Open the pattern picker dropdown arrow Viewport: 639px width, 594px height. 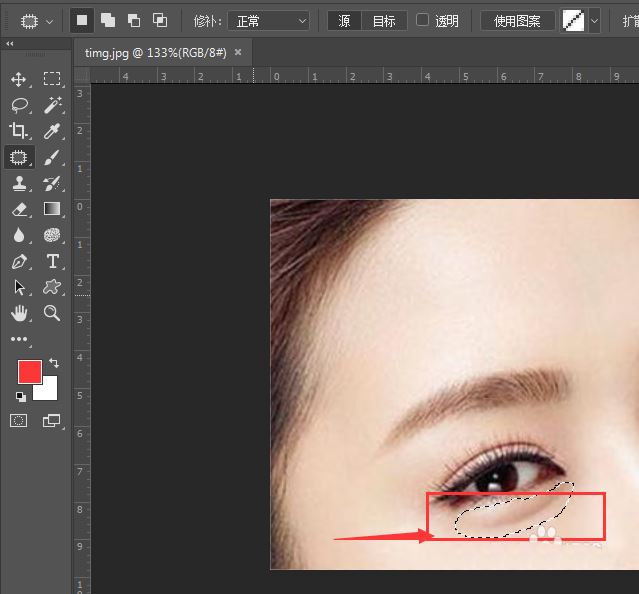tap(595, 20)
